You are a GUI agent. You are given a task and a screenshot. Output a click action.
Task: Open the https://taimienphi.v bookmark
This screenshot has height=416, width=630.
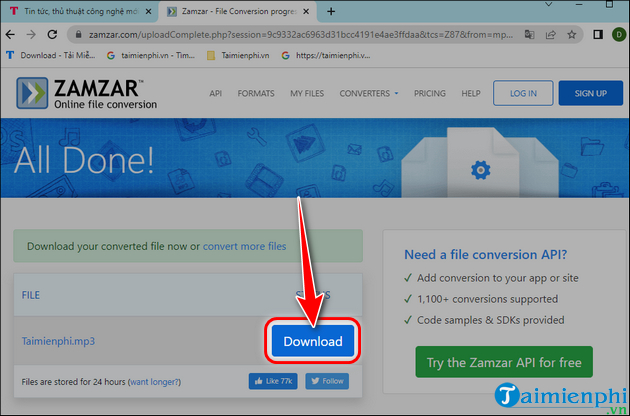[x=326, y=55]
